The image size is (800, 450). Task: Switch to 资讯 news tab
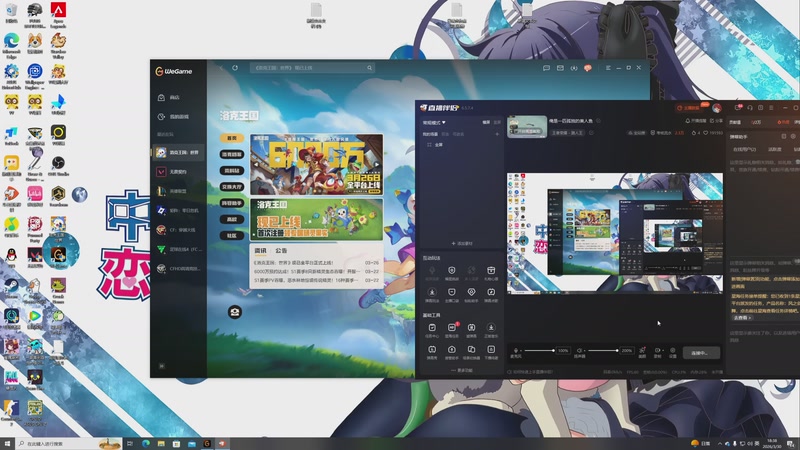point(260,251)
